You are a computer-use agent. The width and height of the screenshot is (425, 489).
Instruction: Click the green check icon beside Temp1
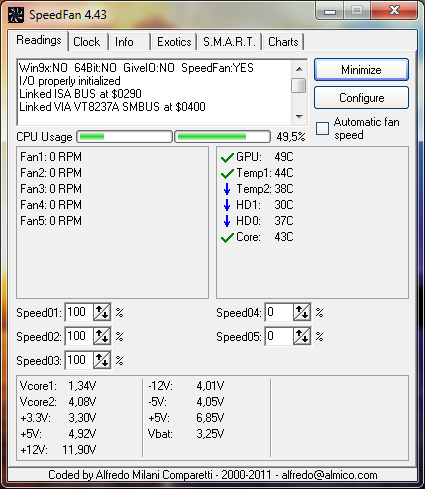pos(227,173)
